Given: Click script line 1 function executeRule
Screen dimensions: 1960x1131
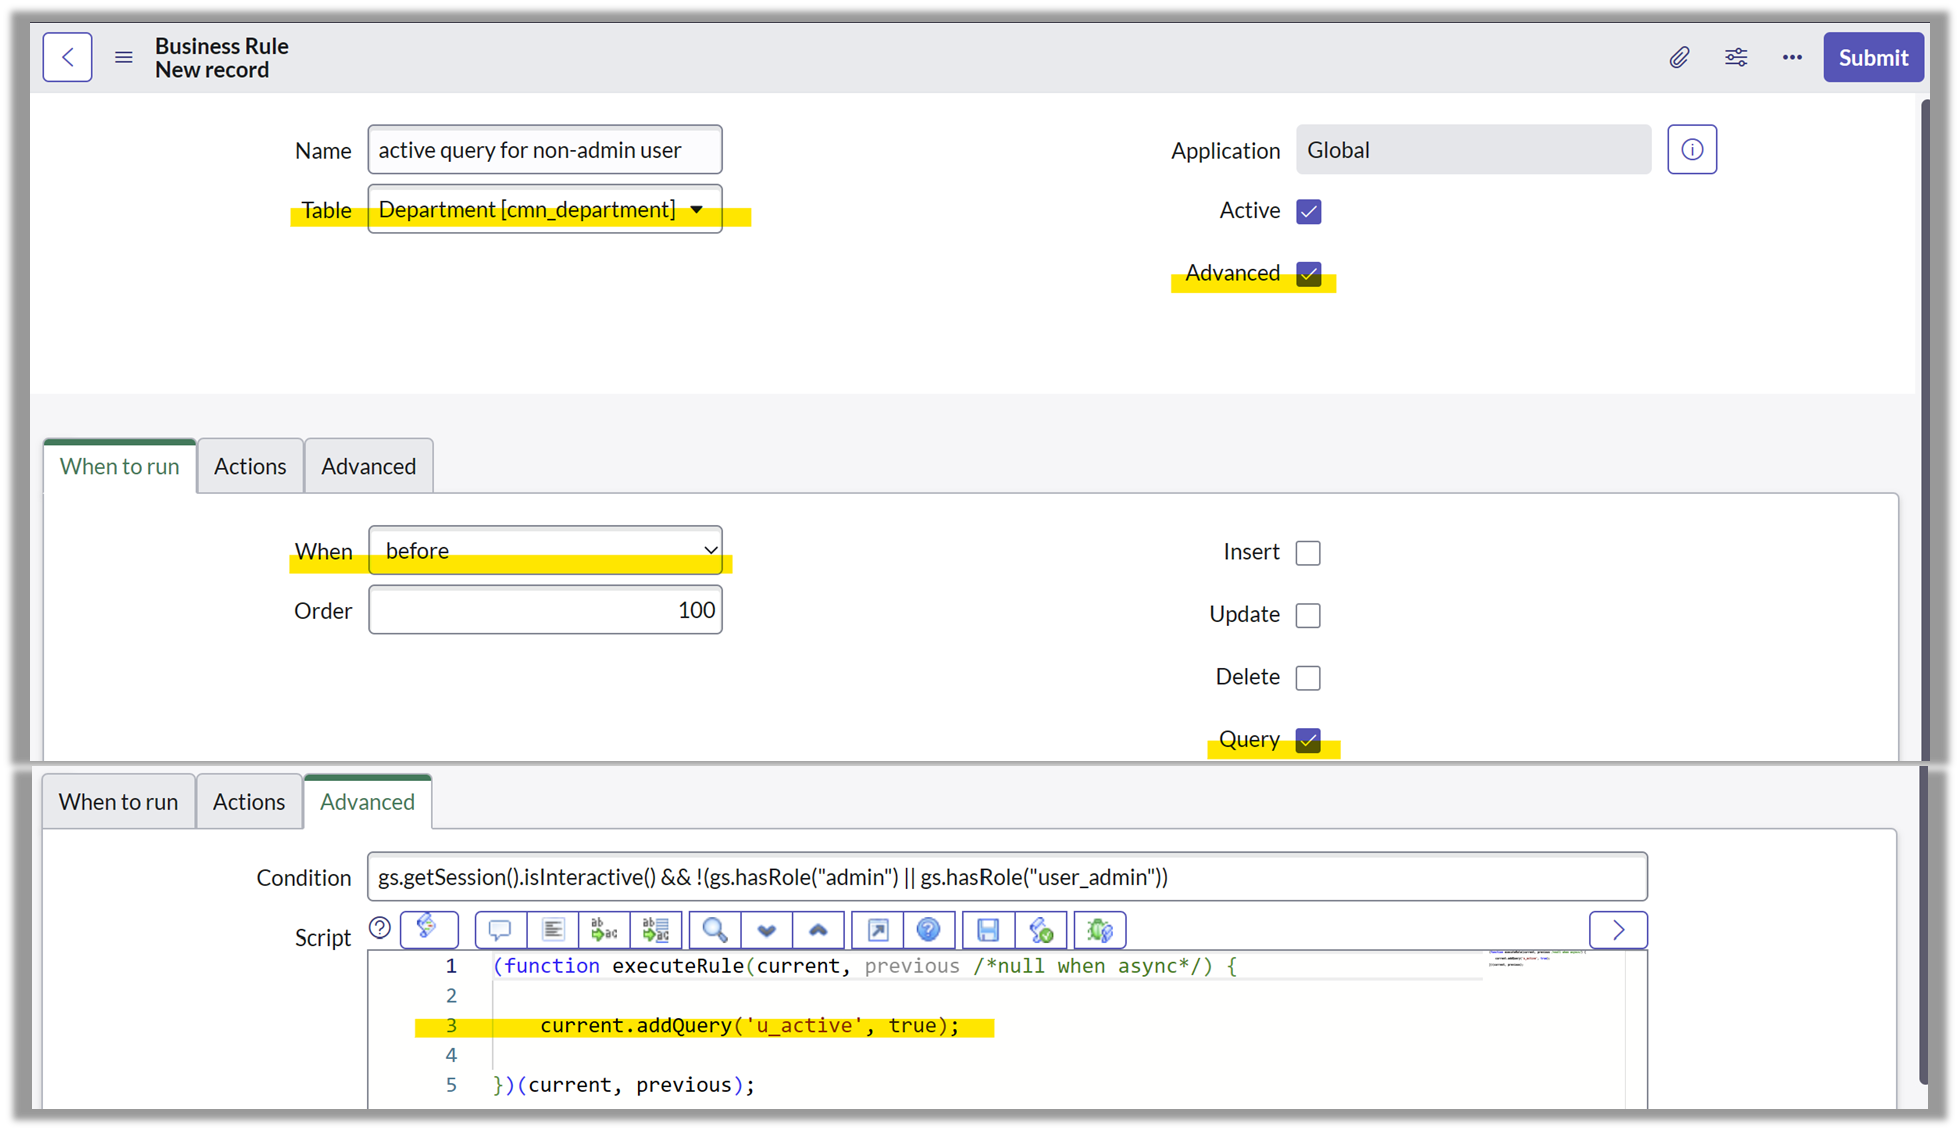Looking at the screenshot, I should [865, 966].
